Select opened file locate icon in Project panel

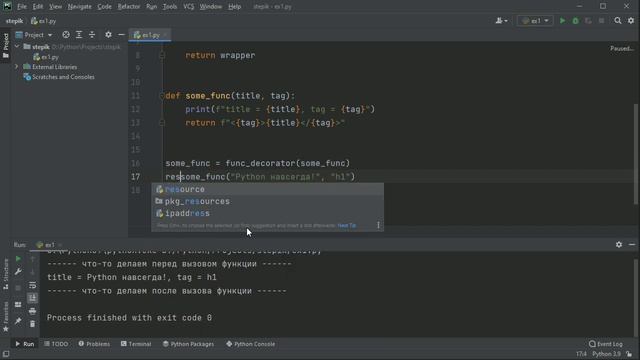point(66,35)
